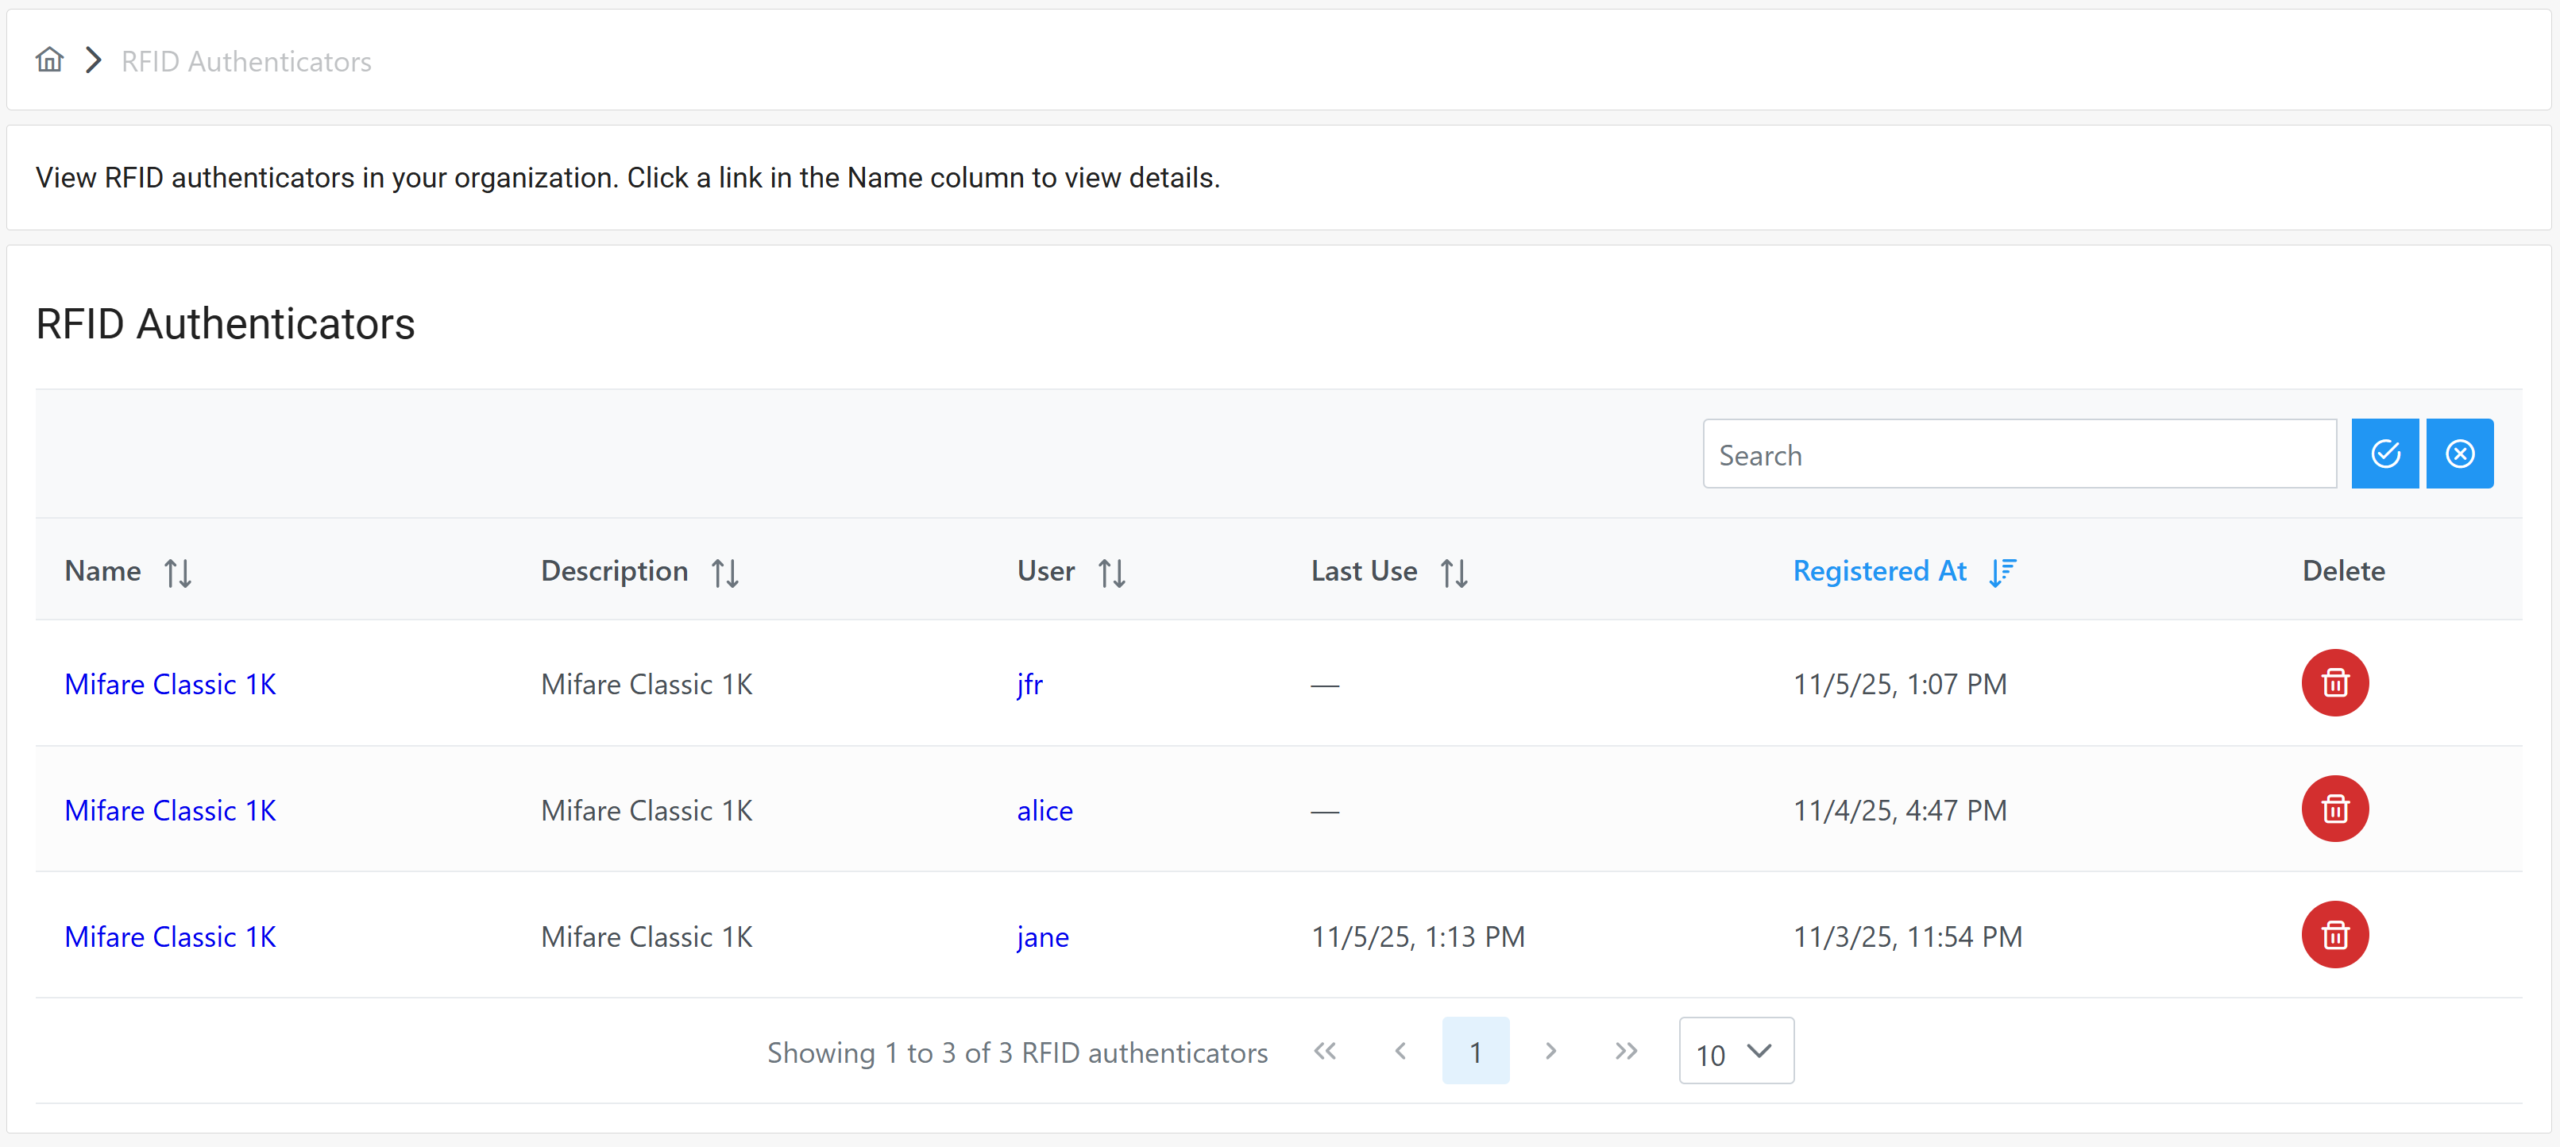Jump to last page double arrow

point(1626,1051)
